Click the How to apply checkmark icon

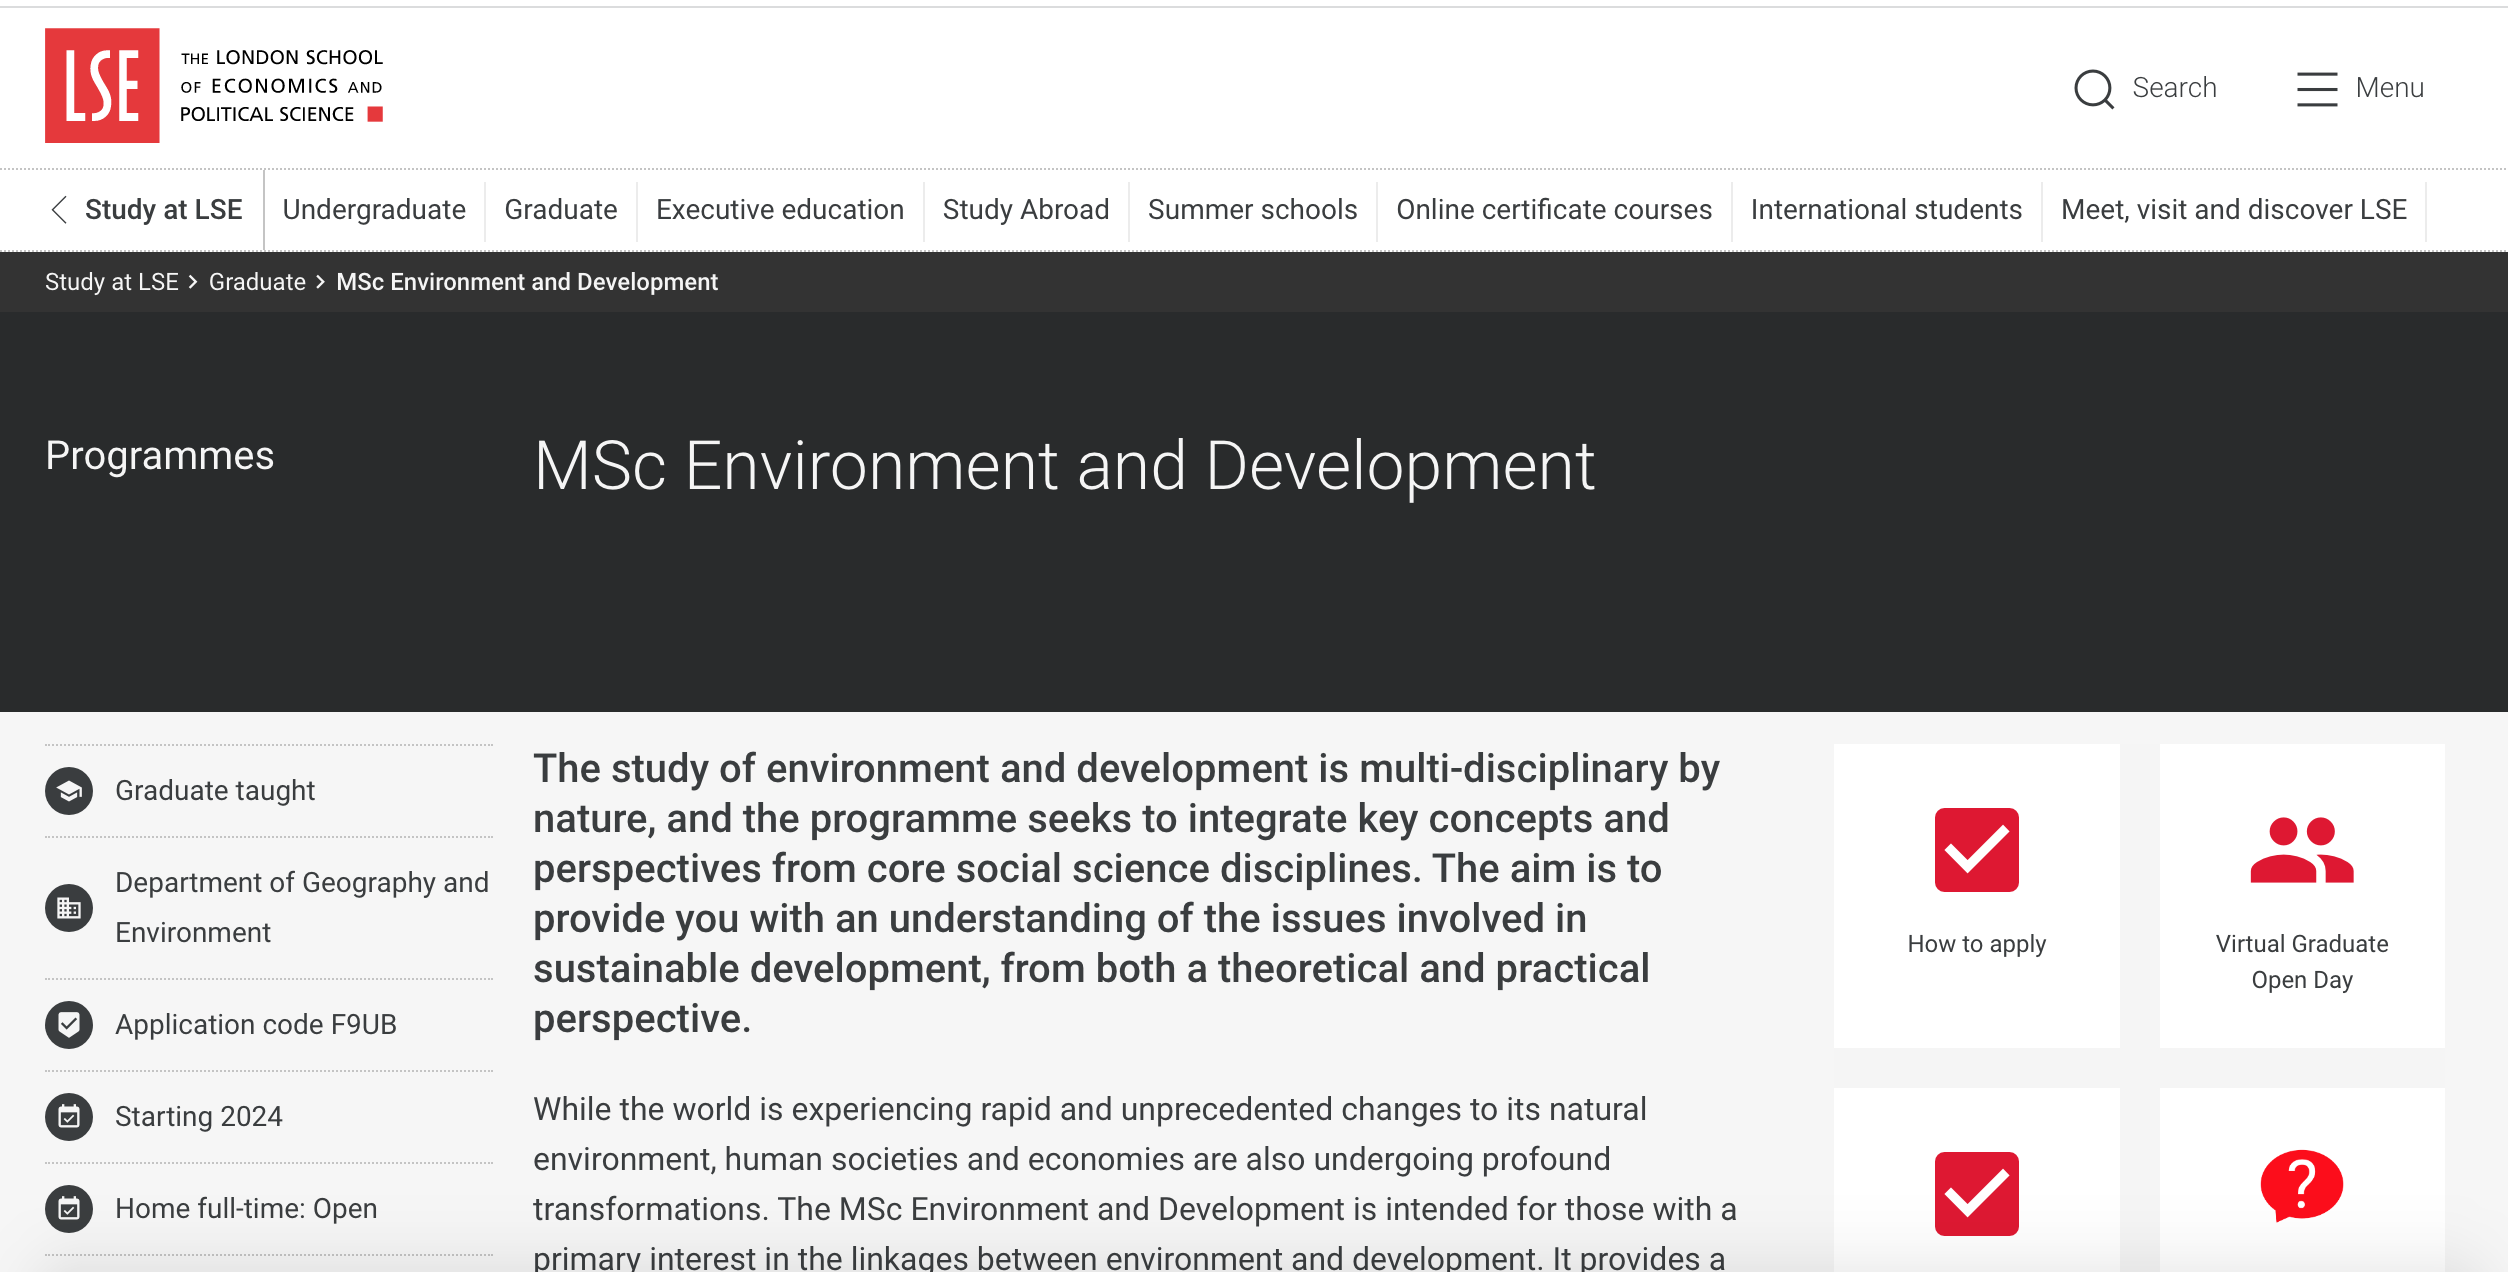tap(1976, 850)
